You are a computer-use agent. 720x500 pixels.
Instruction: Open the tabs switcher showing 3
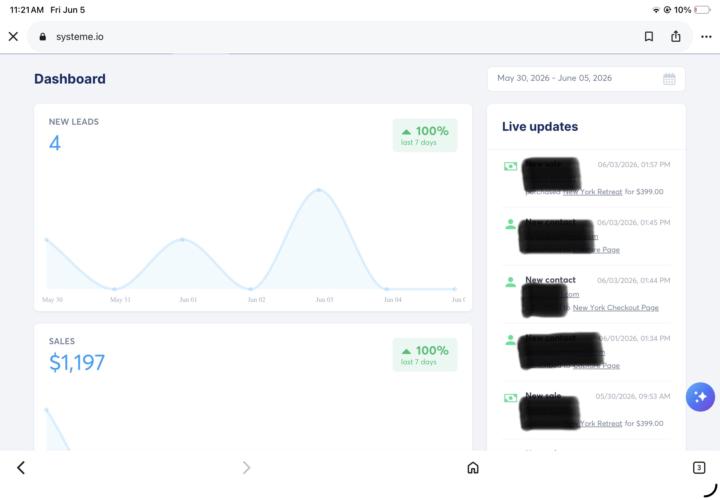pyautogui.click(x=698, y=467)
